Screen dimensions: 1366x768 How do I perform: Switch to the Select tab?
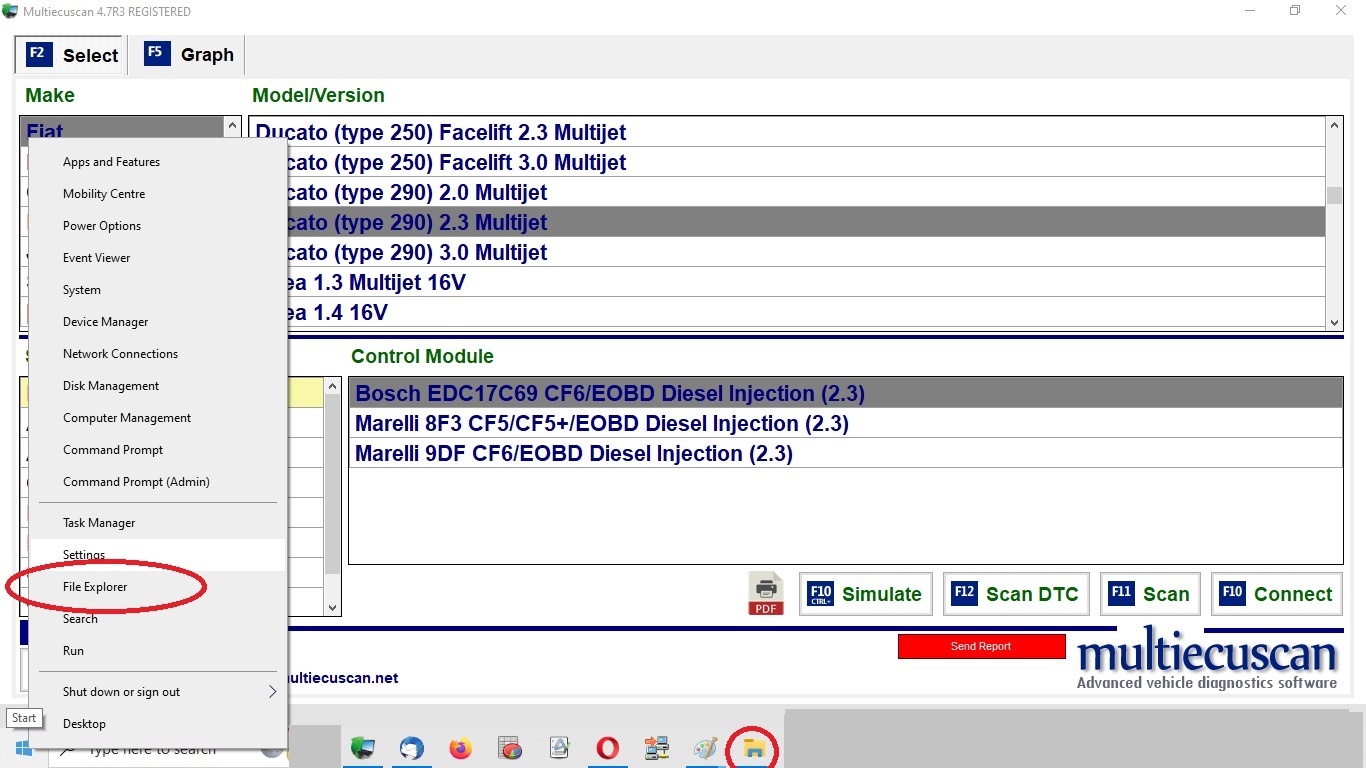click(72, 55)
